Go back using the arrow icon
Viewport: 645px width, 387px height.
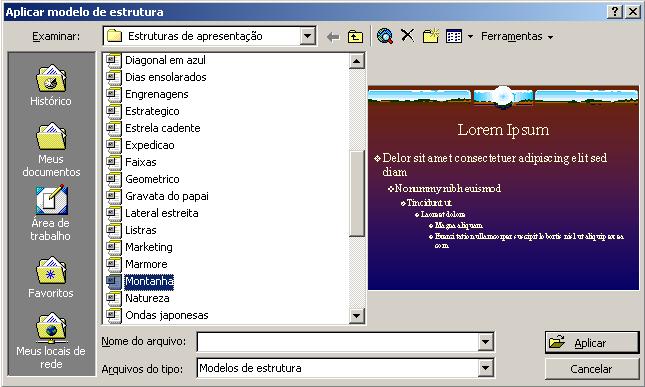coord(332,37)
